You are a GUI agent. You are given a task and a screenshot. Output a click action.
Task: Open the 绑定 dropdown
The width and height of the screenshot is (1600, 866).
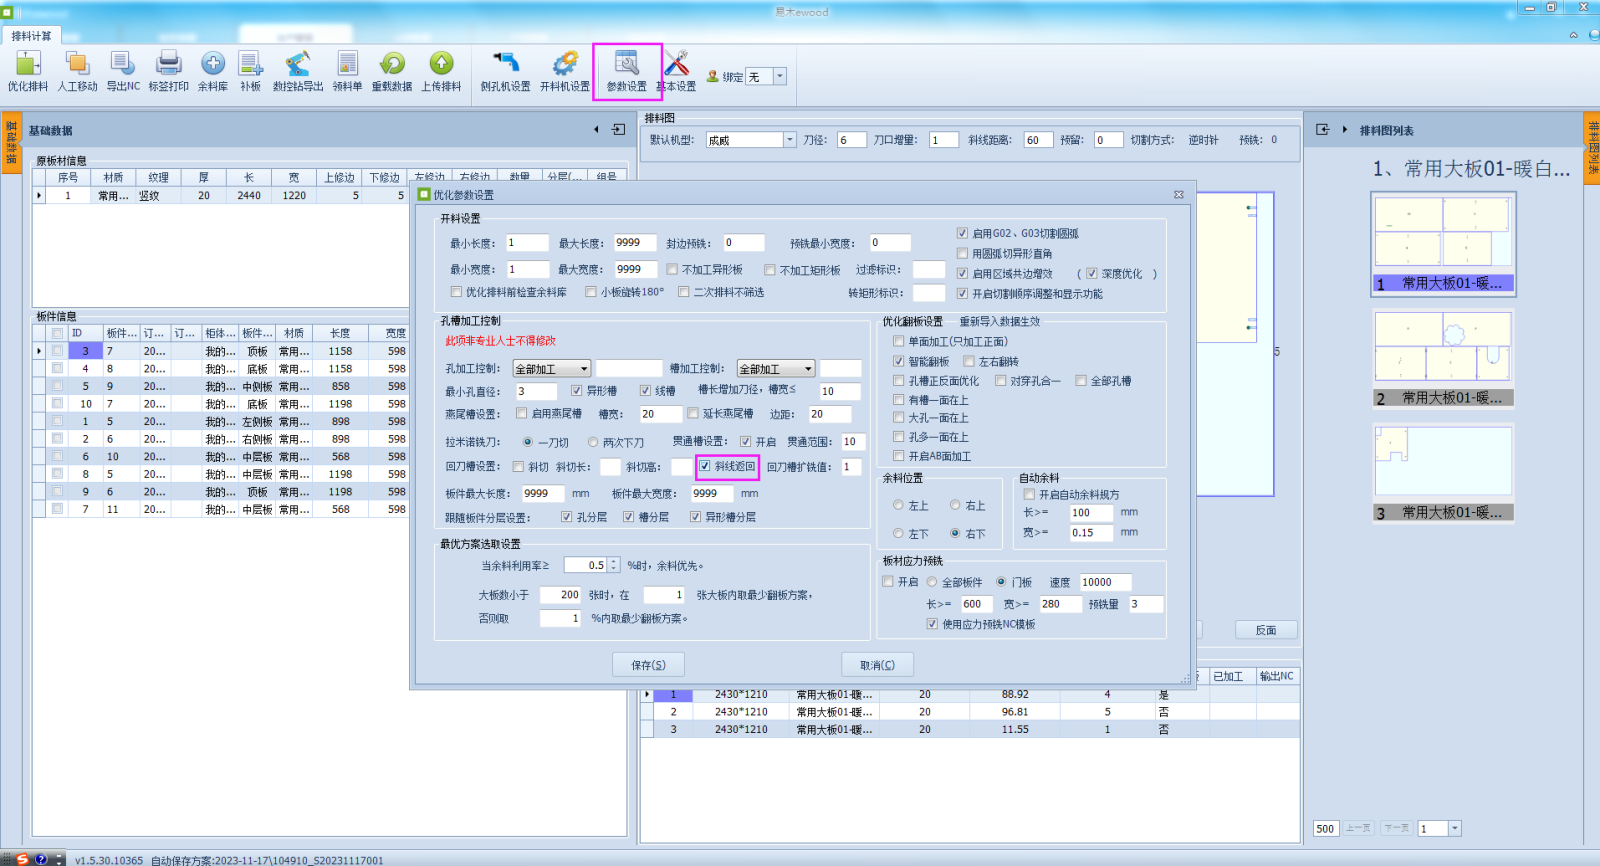pos(780,76)
